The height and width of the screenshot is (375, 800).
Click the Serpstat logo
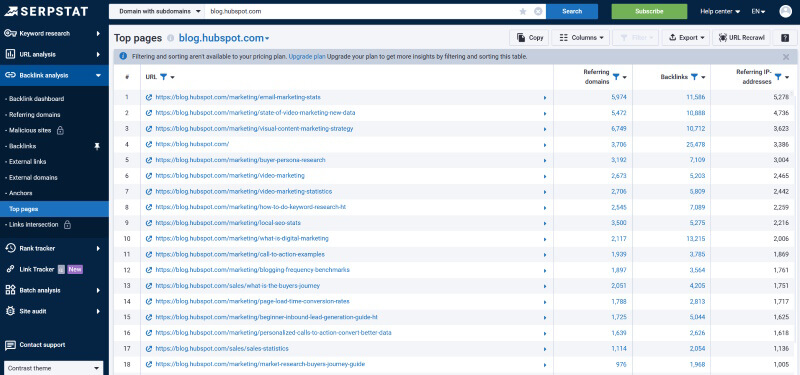(46, 11)
